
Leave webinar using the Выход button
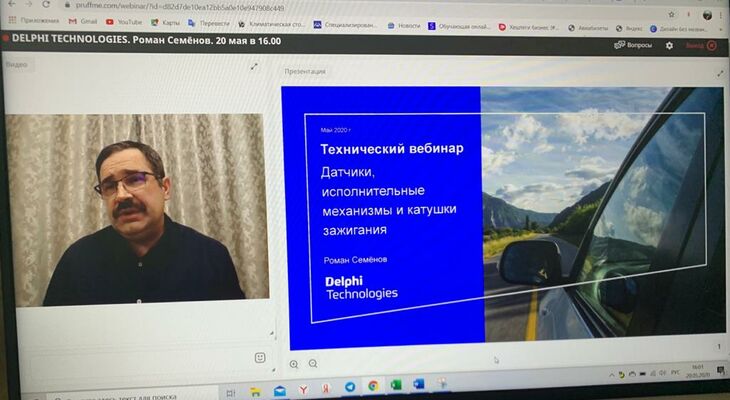click(x=701, y=46)
